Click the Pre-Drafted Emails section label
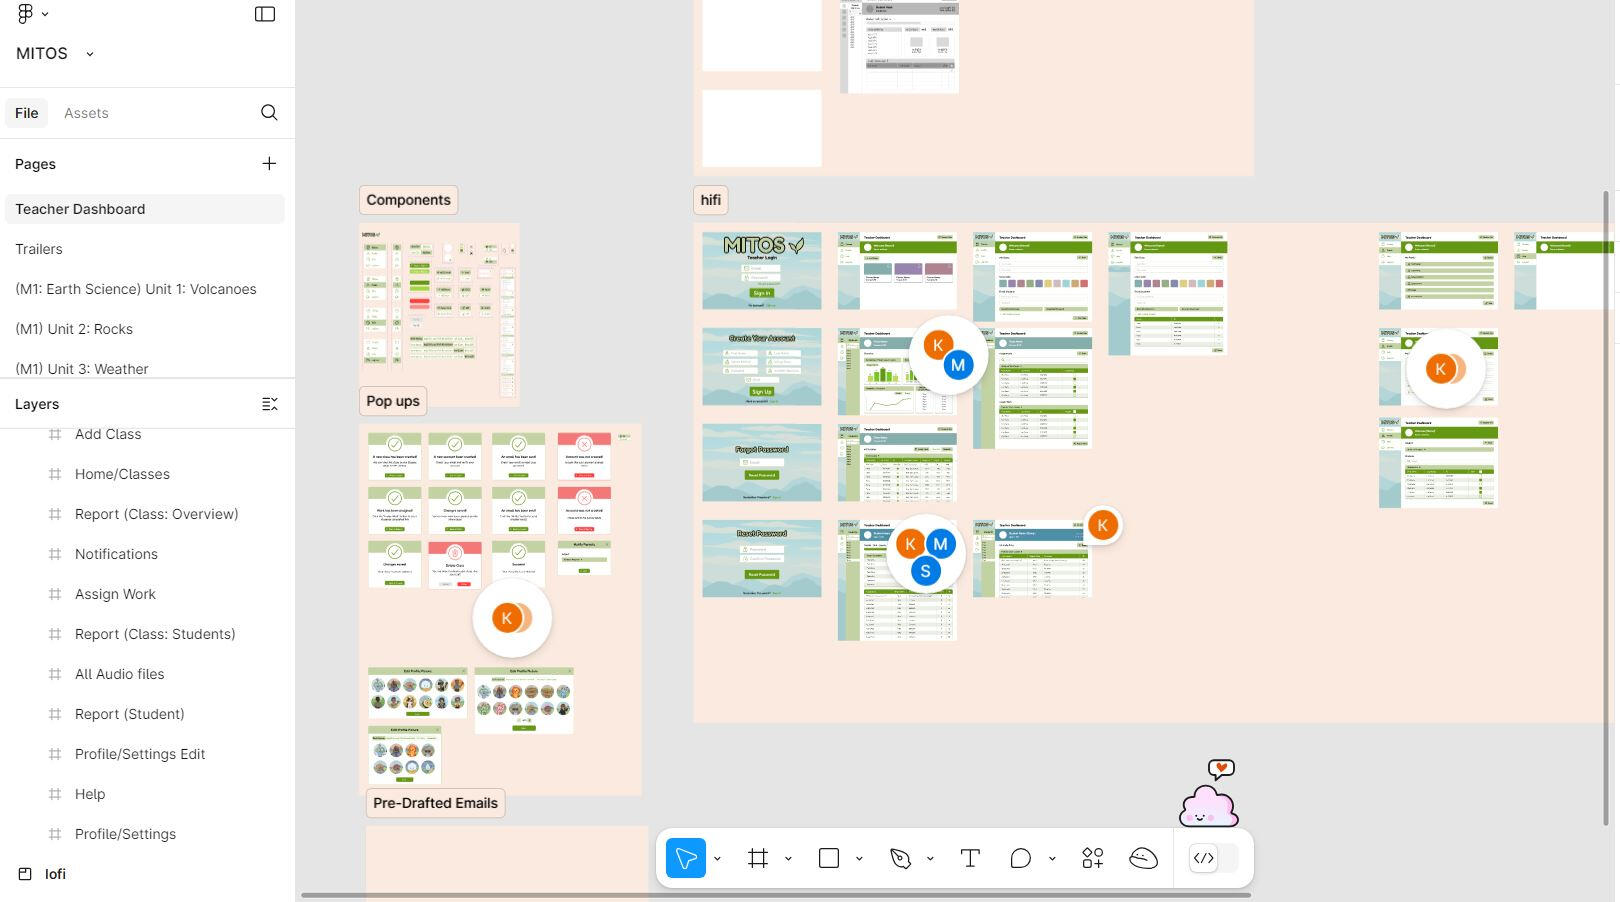1620x902 pixels. (x=435, y=803)
